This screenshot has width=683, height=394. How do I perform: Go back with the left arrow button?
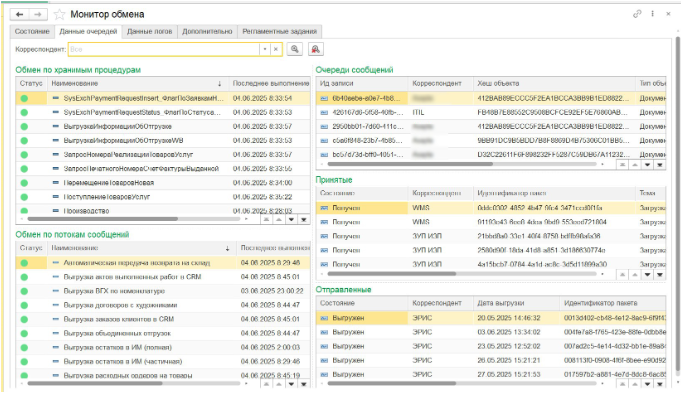click(x=20, y=14)
